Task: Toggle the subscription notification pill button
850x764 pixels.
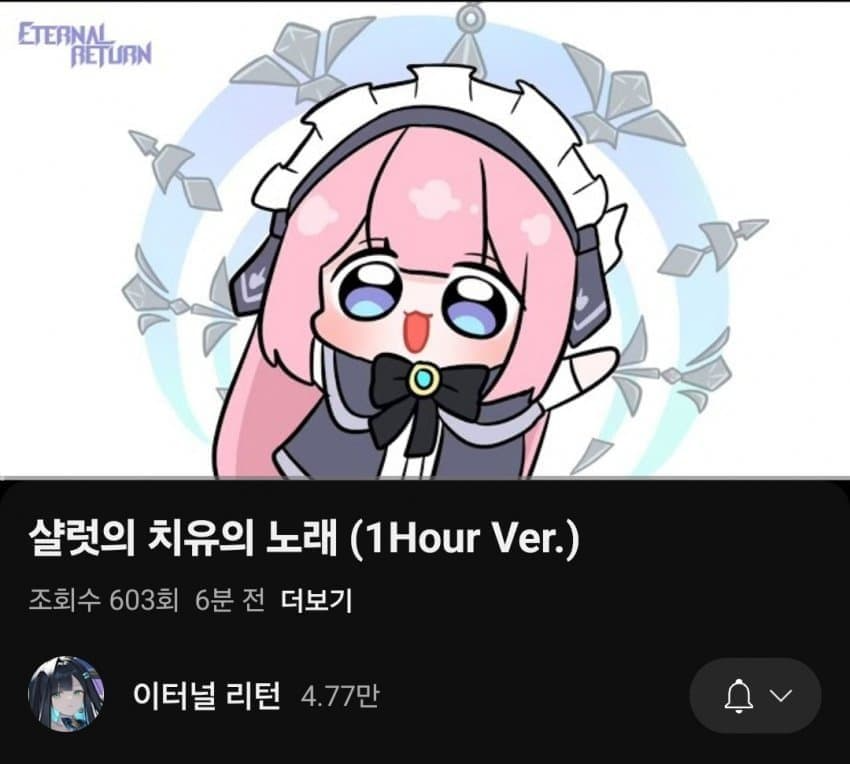Action: 756,696
